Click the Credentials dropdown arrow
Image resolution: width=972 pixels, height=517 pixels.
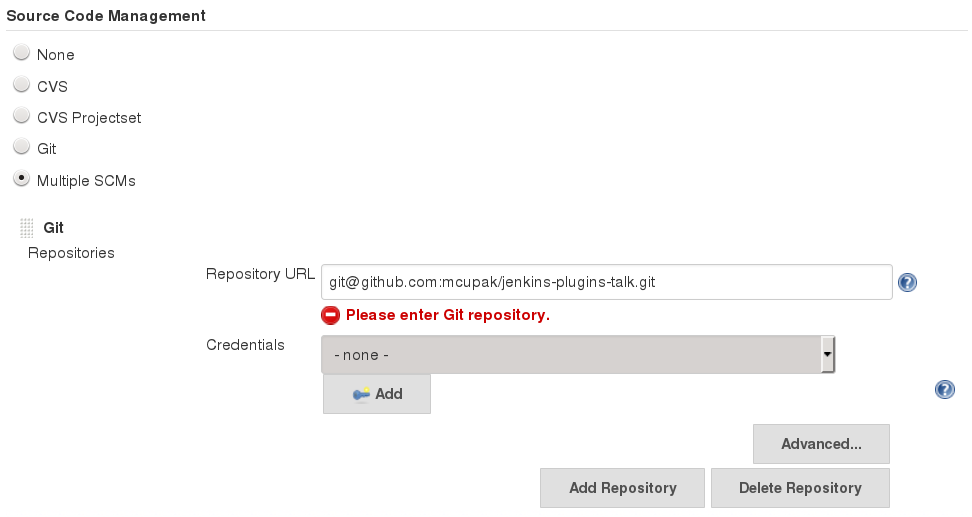click(827, 354)
